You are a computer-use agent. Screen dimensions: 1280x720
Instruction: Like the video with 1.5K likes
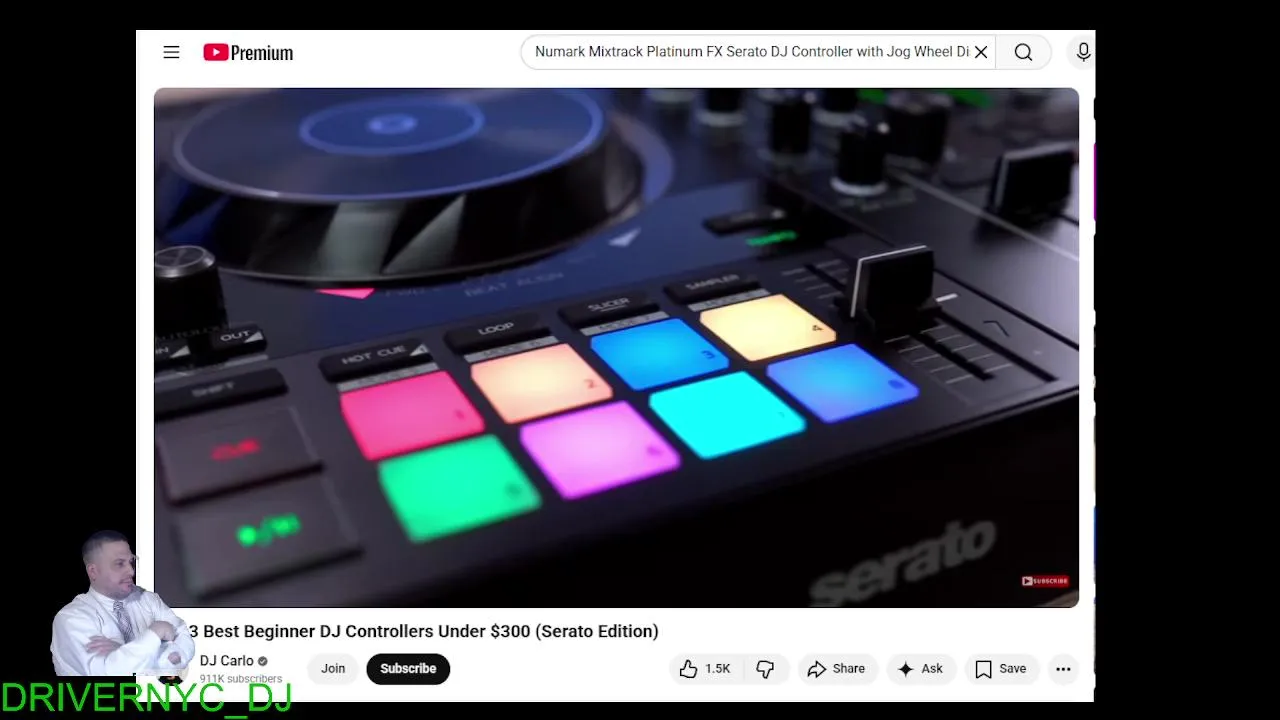706,669
